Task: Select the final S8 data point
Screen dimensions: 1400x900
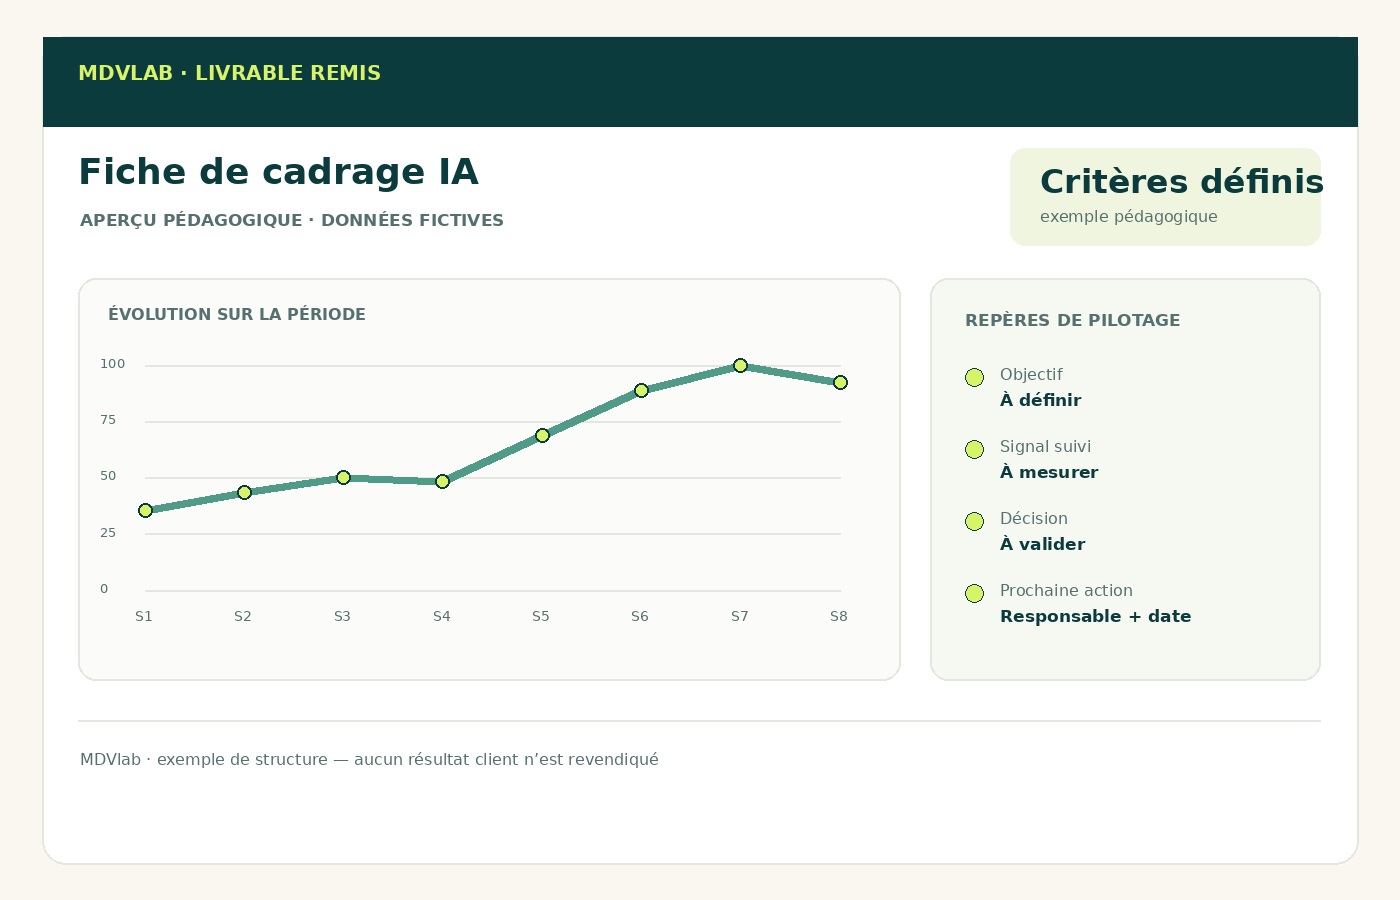Action: (840, 382)
